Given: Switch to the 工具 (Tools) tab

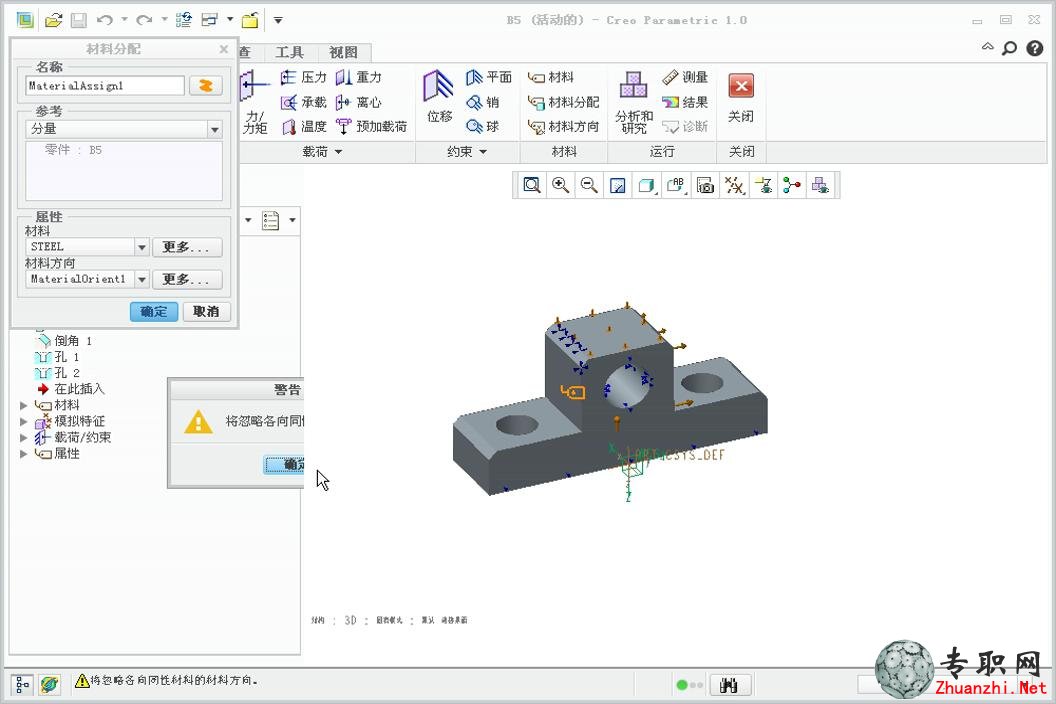Looking at the screenshot, I should pos(289,52).
